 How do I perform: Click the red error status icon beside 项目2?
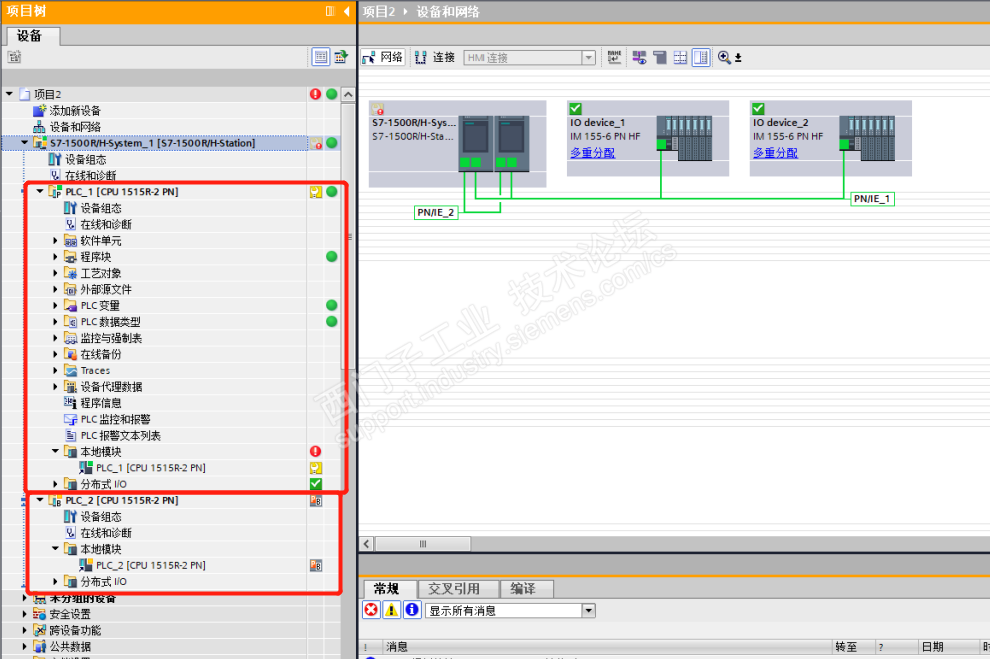pos(316,94)
